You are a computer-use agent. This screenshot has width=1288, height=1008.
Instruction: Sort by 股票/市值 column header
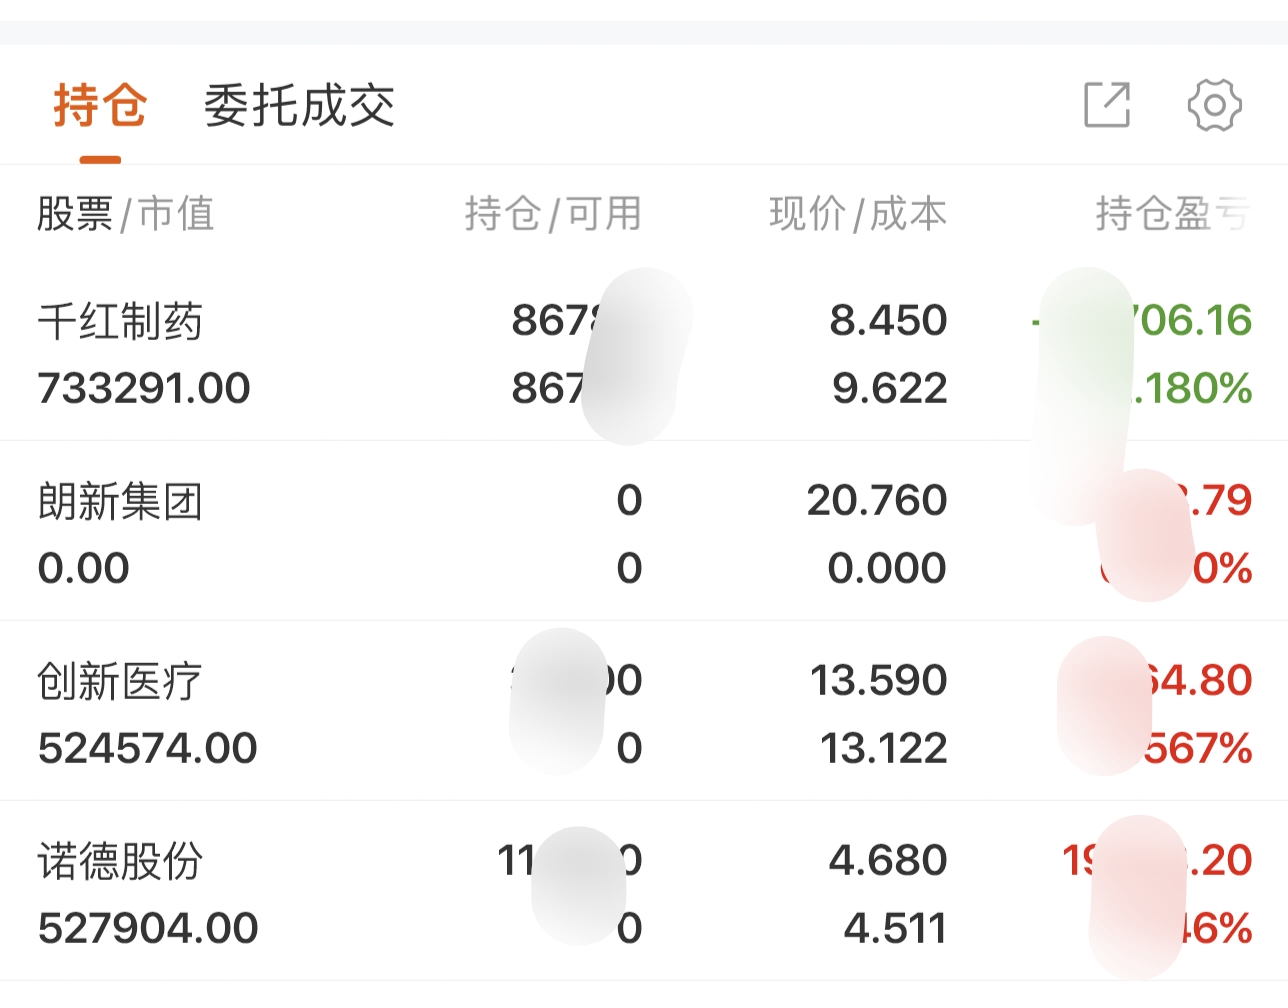tap(126, 214)
